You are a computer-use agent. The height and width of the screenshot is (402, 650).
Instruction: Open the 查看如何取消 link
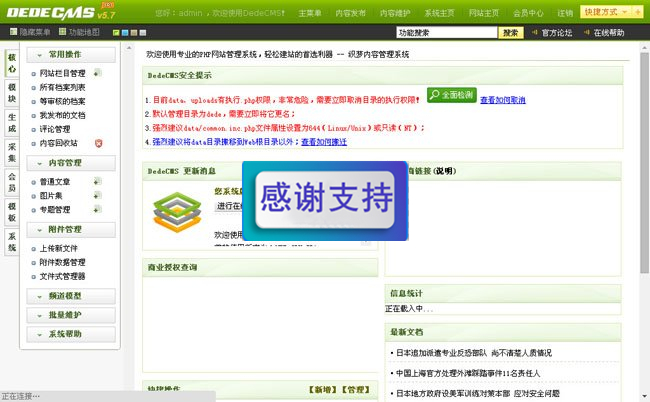pyautogui.click(x=503, y=100)
